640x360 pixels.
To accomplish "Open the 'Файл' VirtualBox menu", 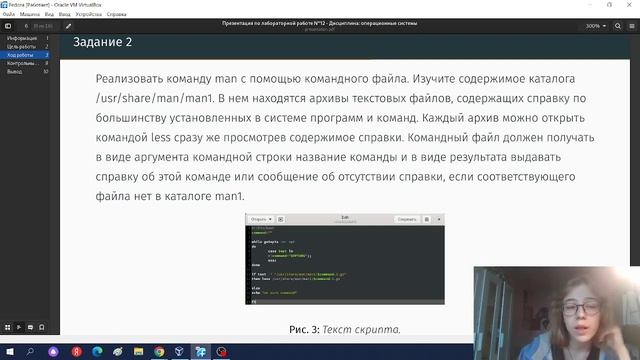I will tap(9, 14).
